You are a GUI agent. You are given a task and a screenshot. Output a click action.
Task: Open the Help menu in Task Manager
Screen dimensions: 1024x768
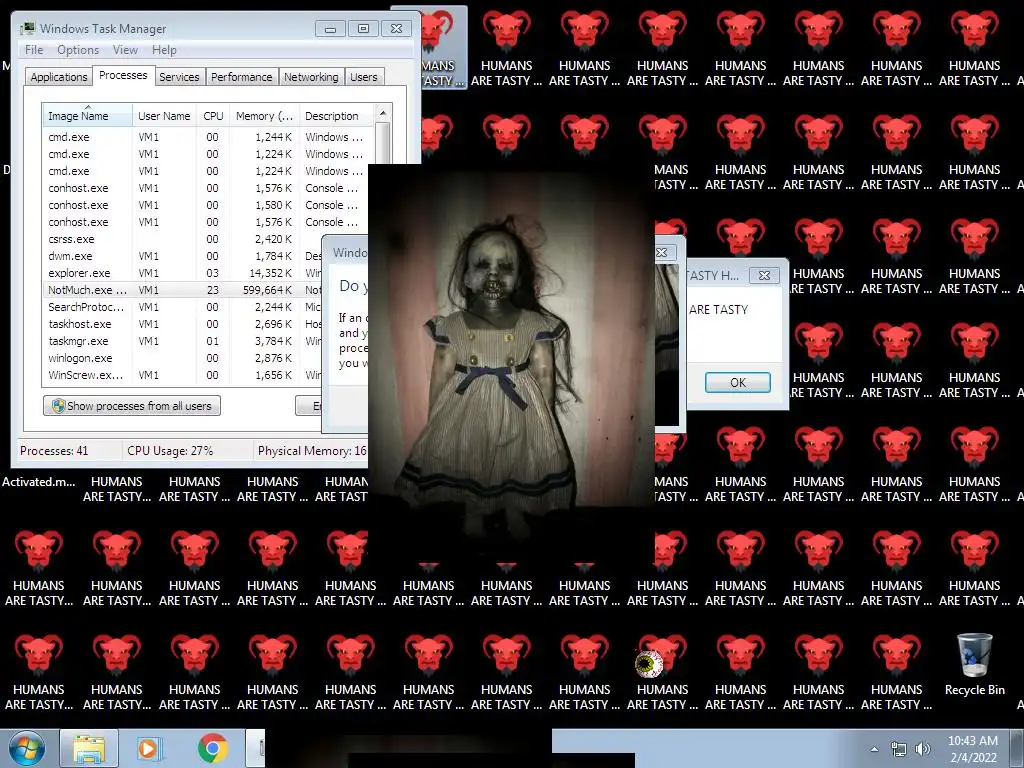(x=164, y=50)
